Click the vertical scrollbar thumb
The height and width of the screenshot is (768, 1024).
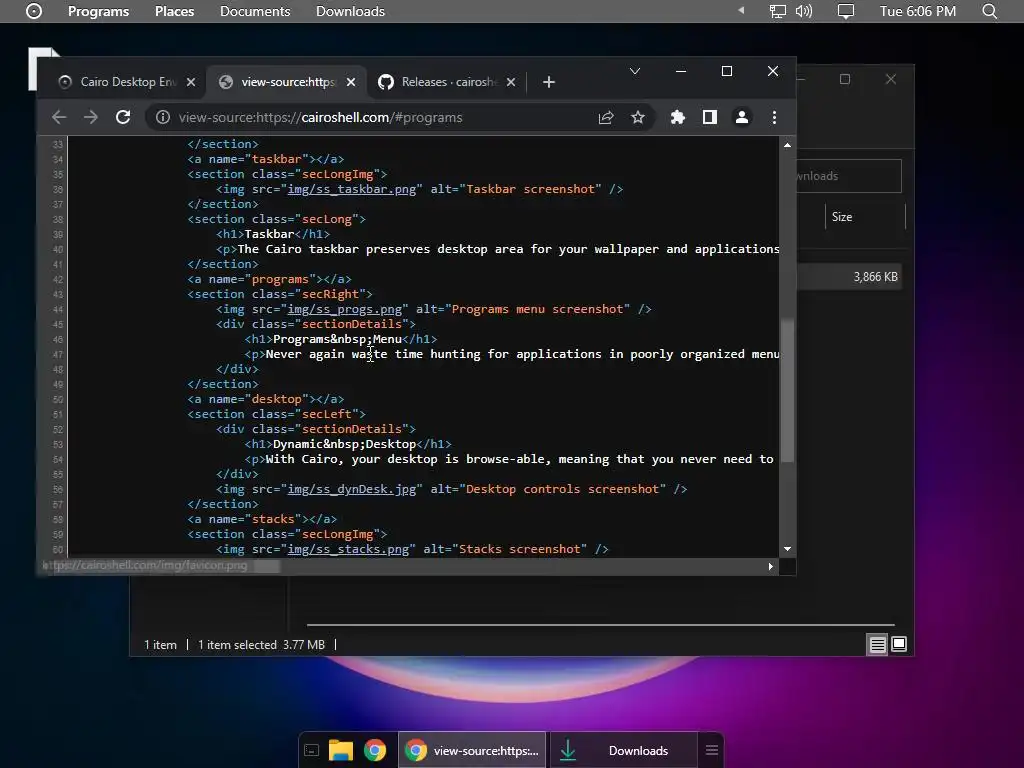pos(788,390)
